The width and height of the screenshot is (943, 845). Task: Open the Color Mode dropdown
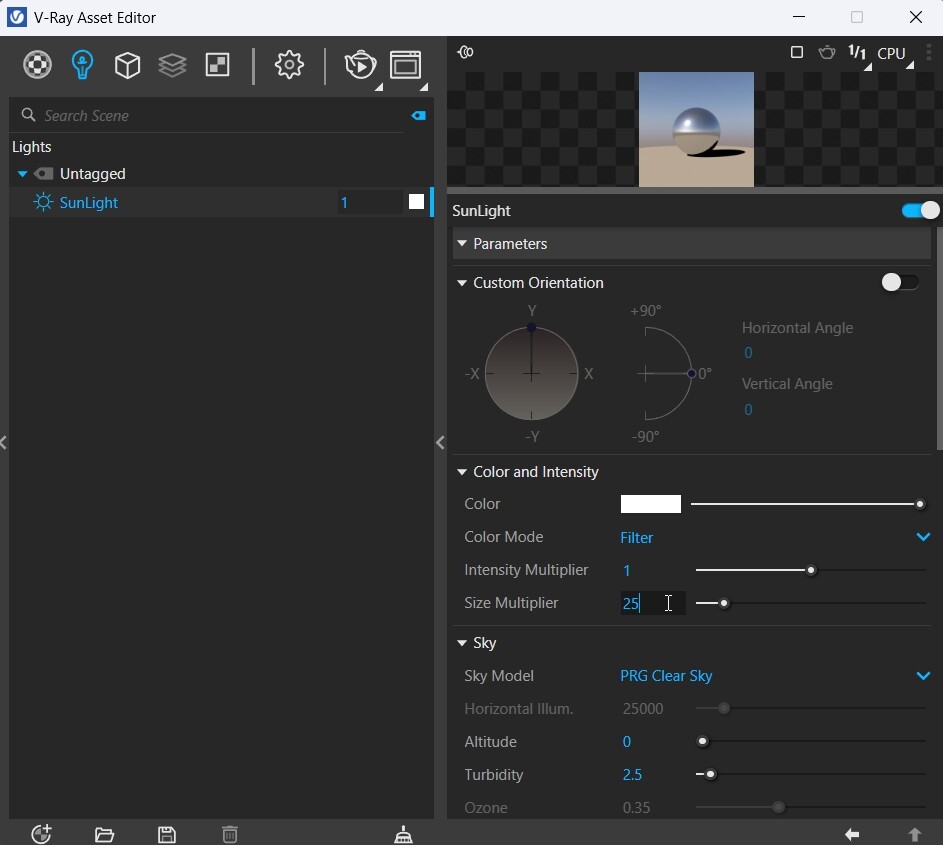point(923,538)
